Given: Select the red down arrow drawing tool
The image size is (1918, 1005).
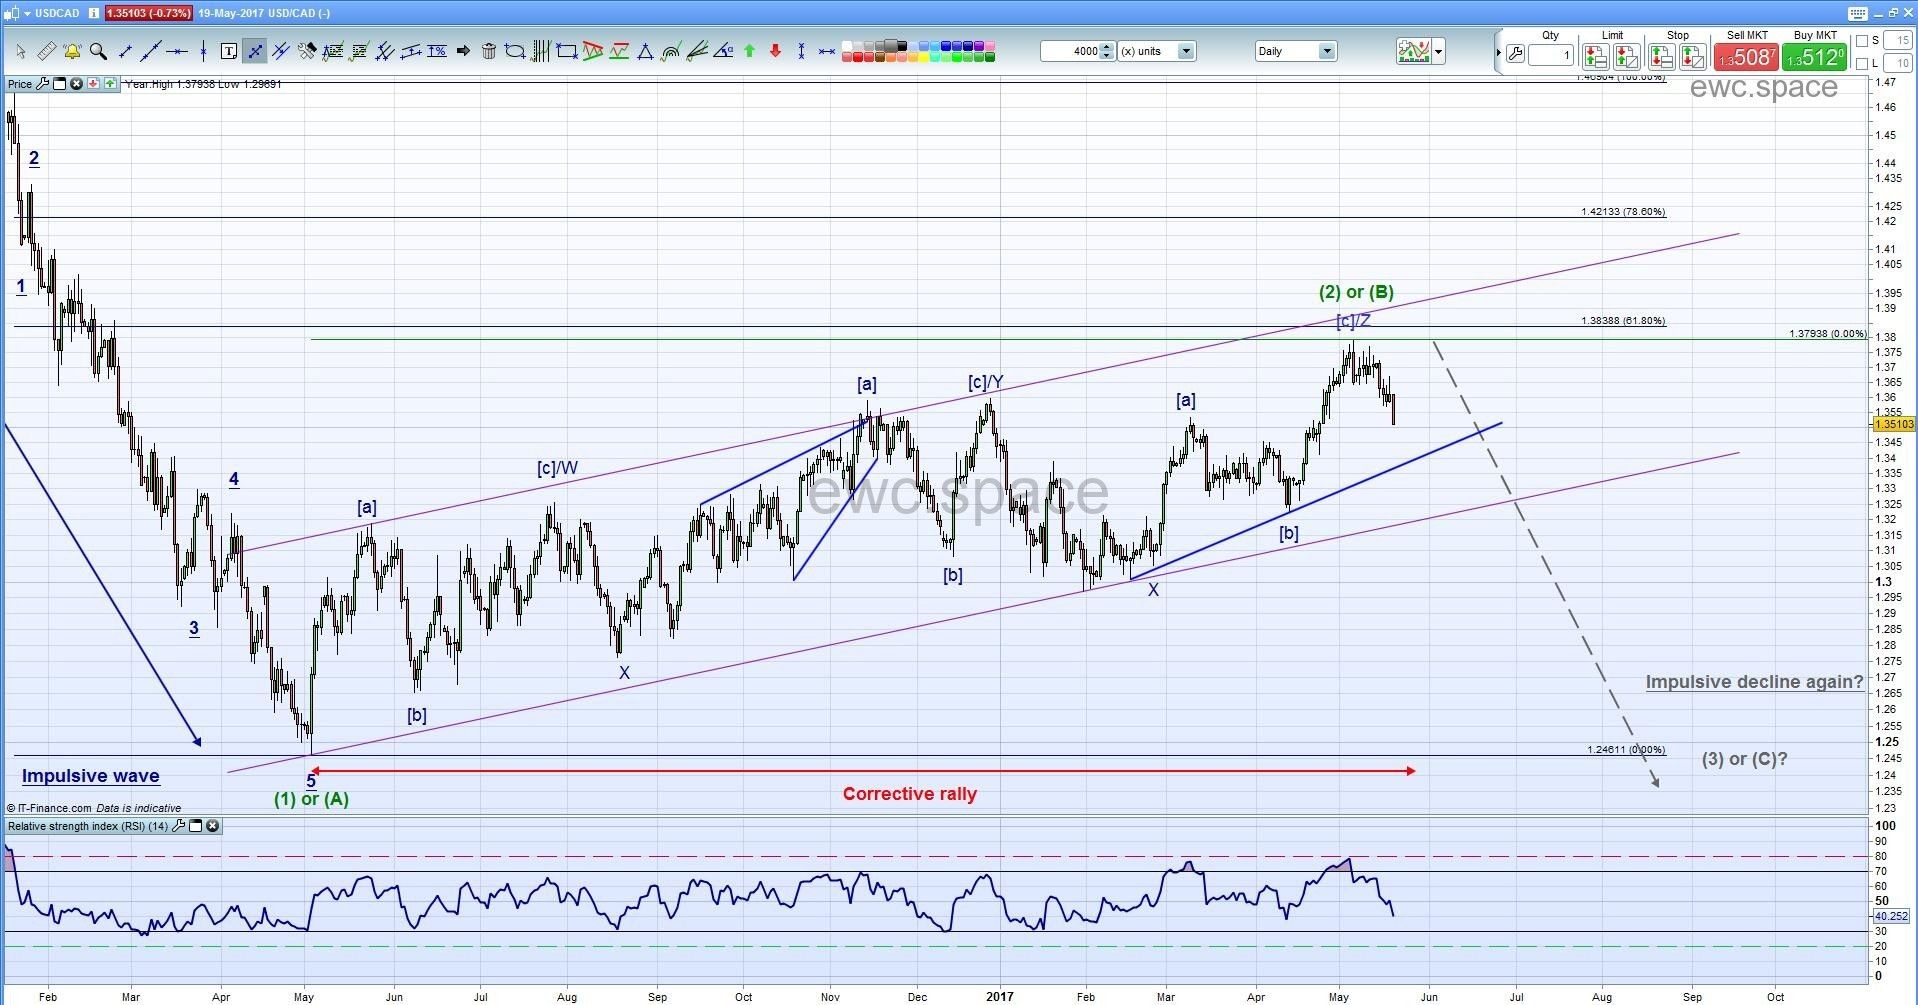Looking at the screenshot, I should [x=775, y=52].
